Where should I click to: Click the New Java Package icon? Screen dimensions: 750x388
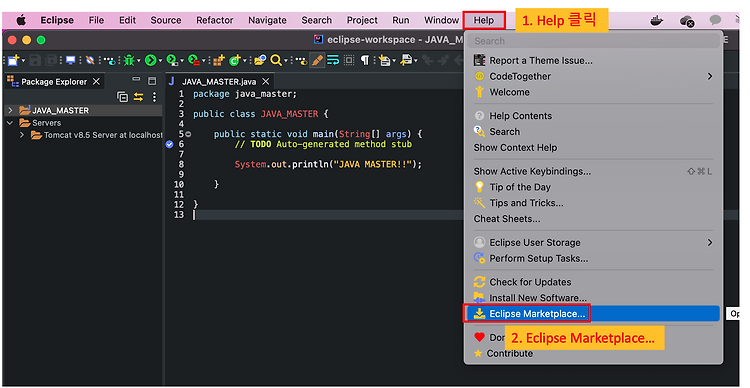click(219, 60)
